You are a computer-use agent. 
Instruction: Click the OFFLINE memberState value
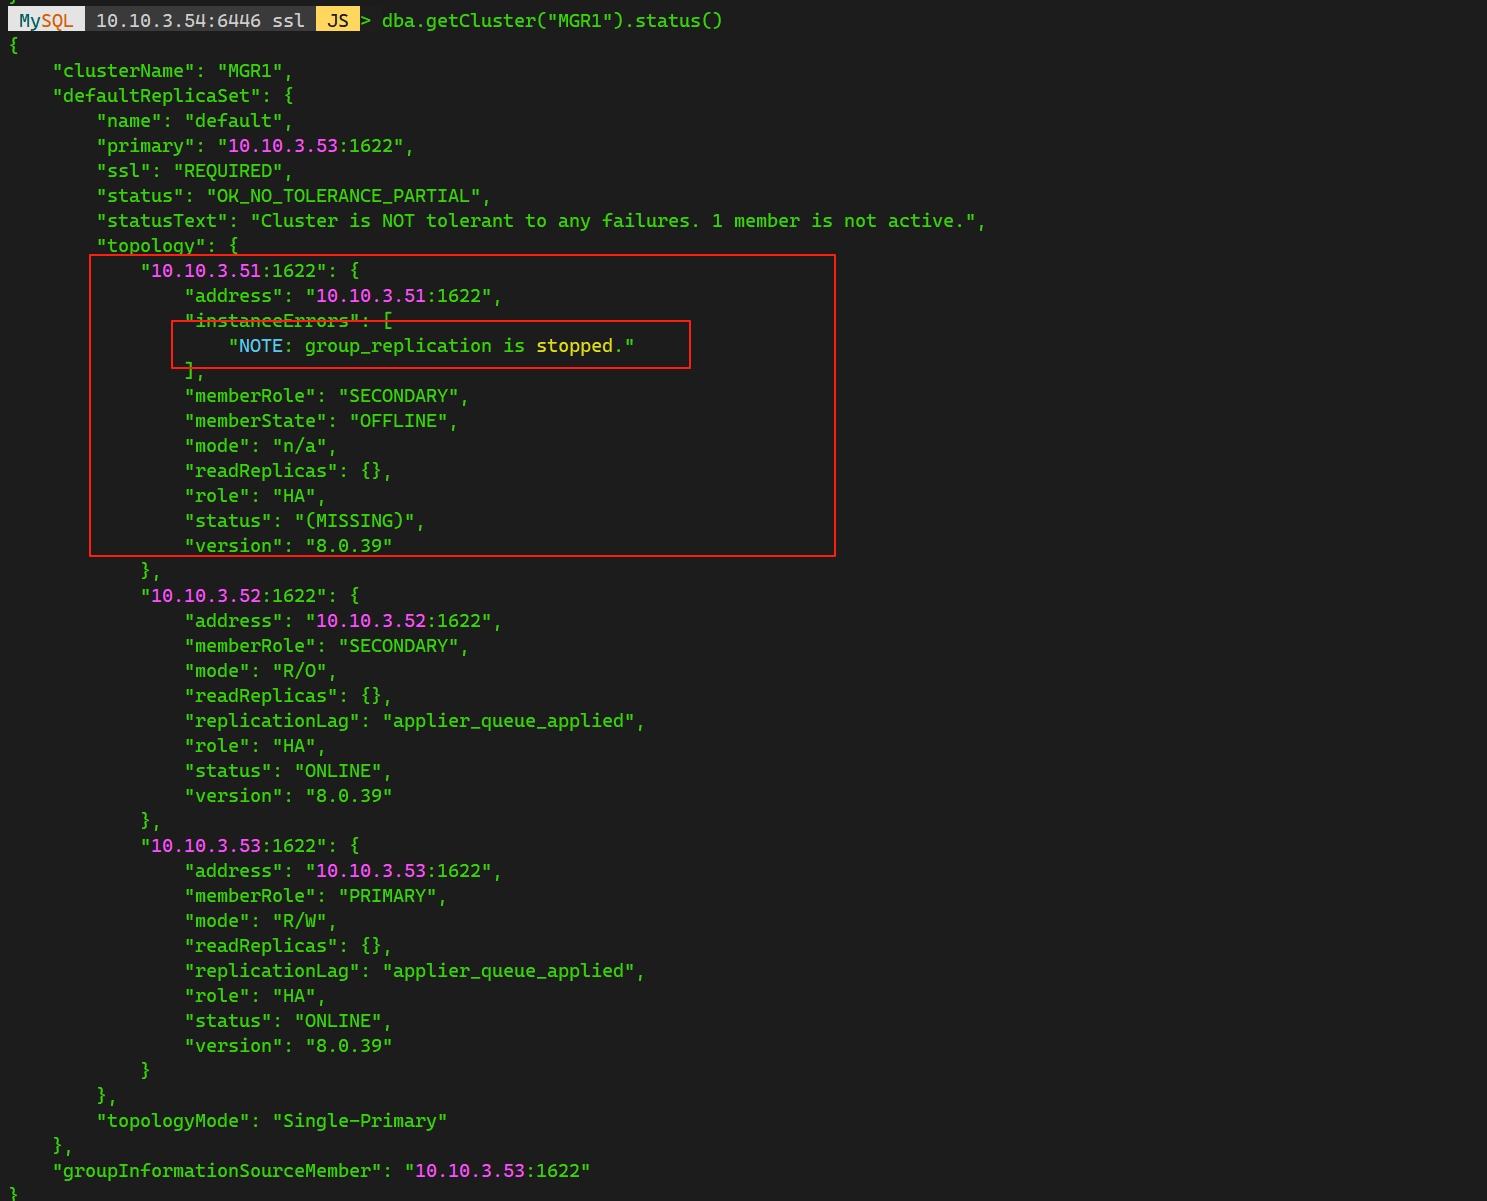click(x=398, y=421)
